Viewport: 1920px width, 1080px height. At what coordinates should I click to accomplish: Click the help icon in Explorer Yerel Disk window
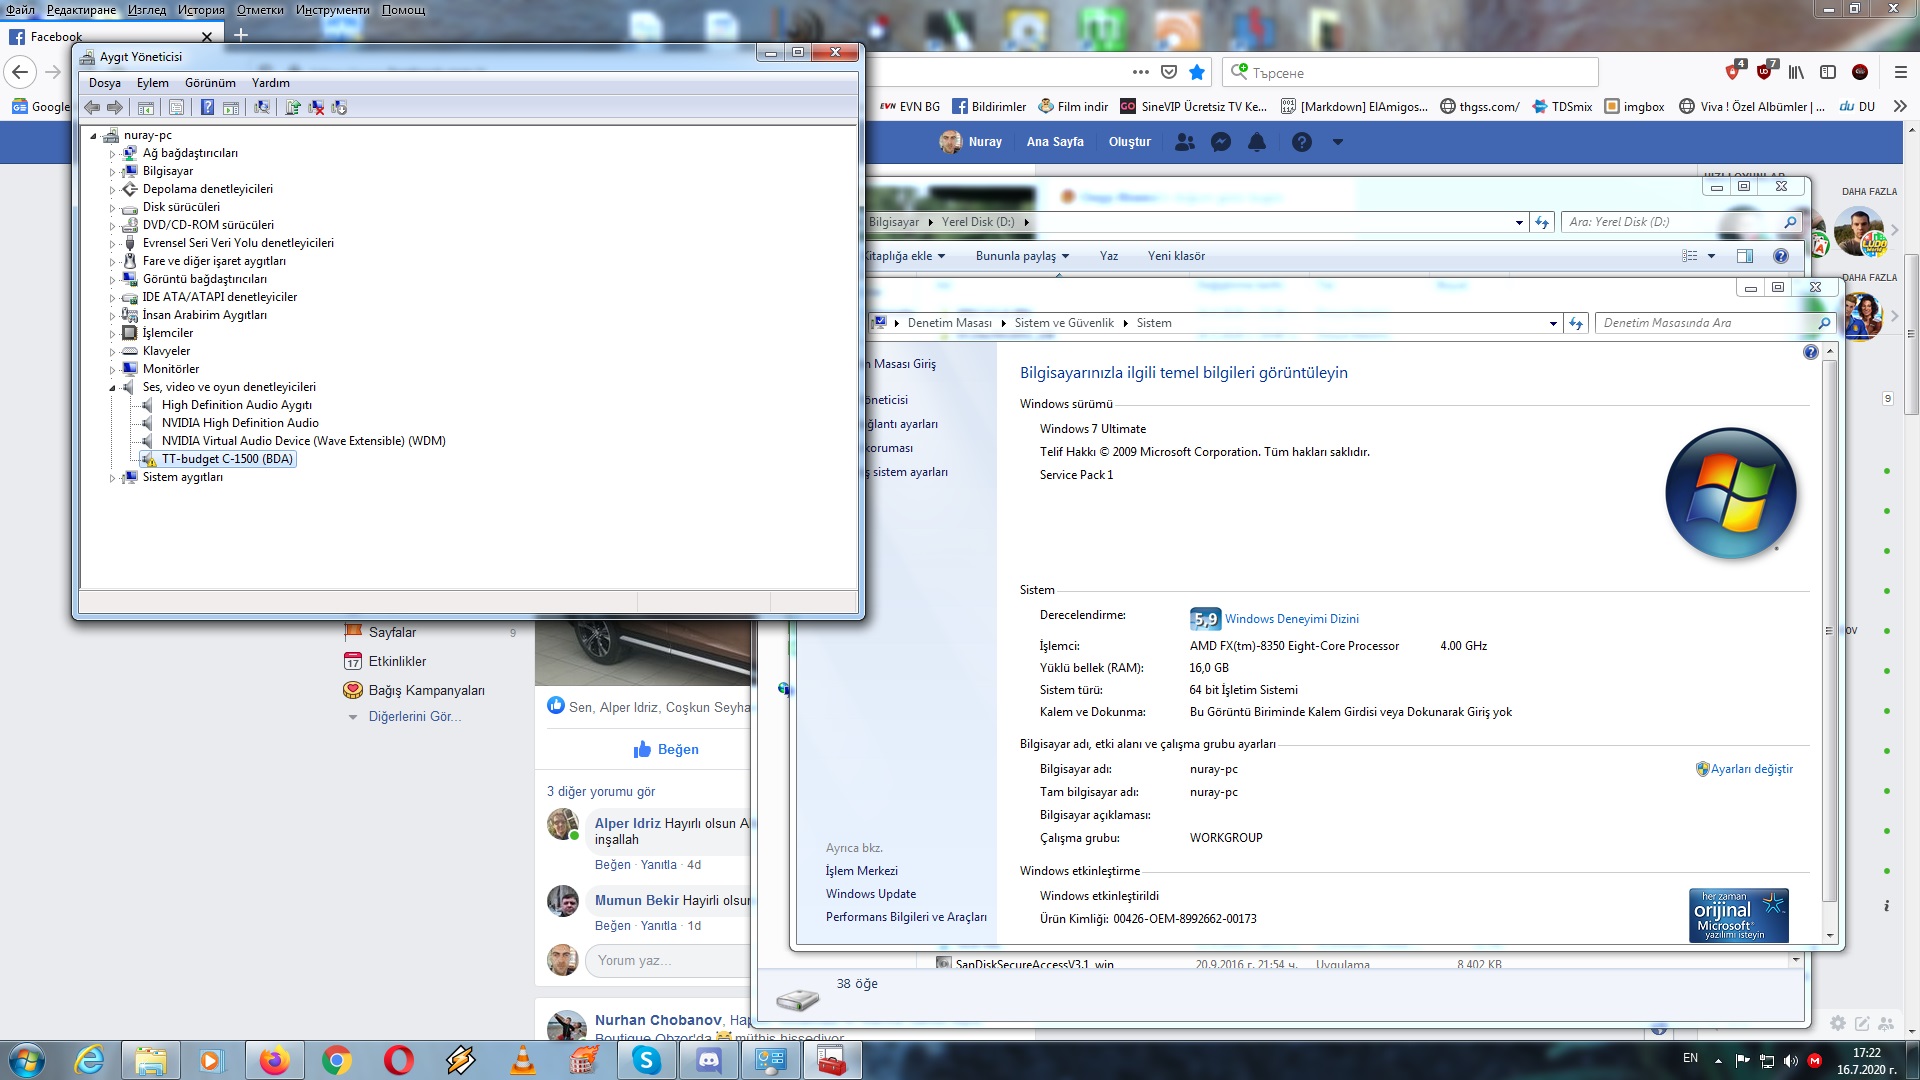1780,256
